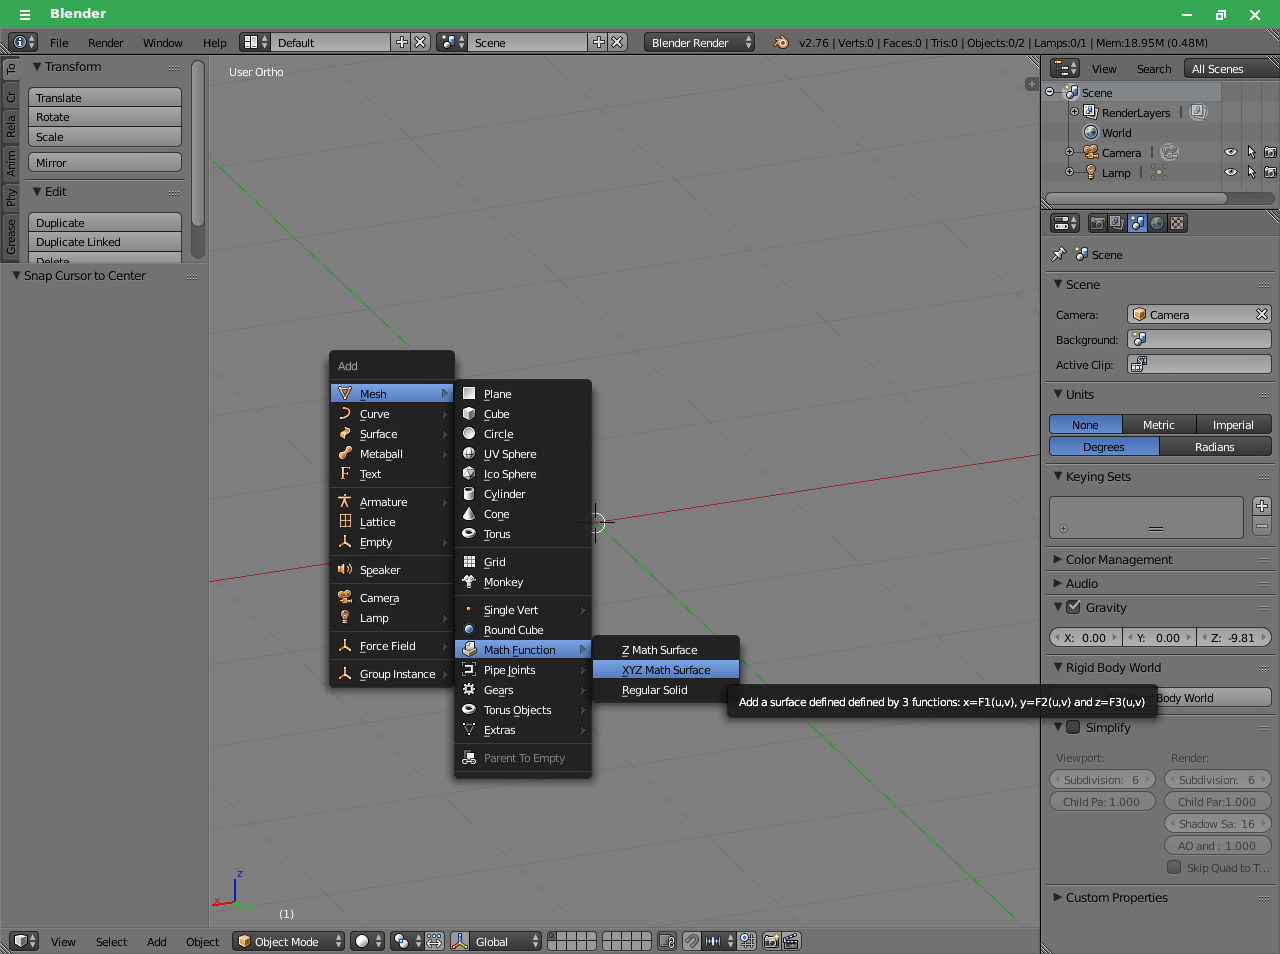Toggle Lamp visibility eye in outliner
1280x954 pixels.
pos(1231,172)
